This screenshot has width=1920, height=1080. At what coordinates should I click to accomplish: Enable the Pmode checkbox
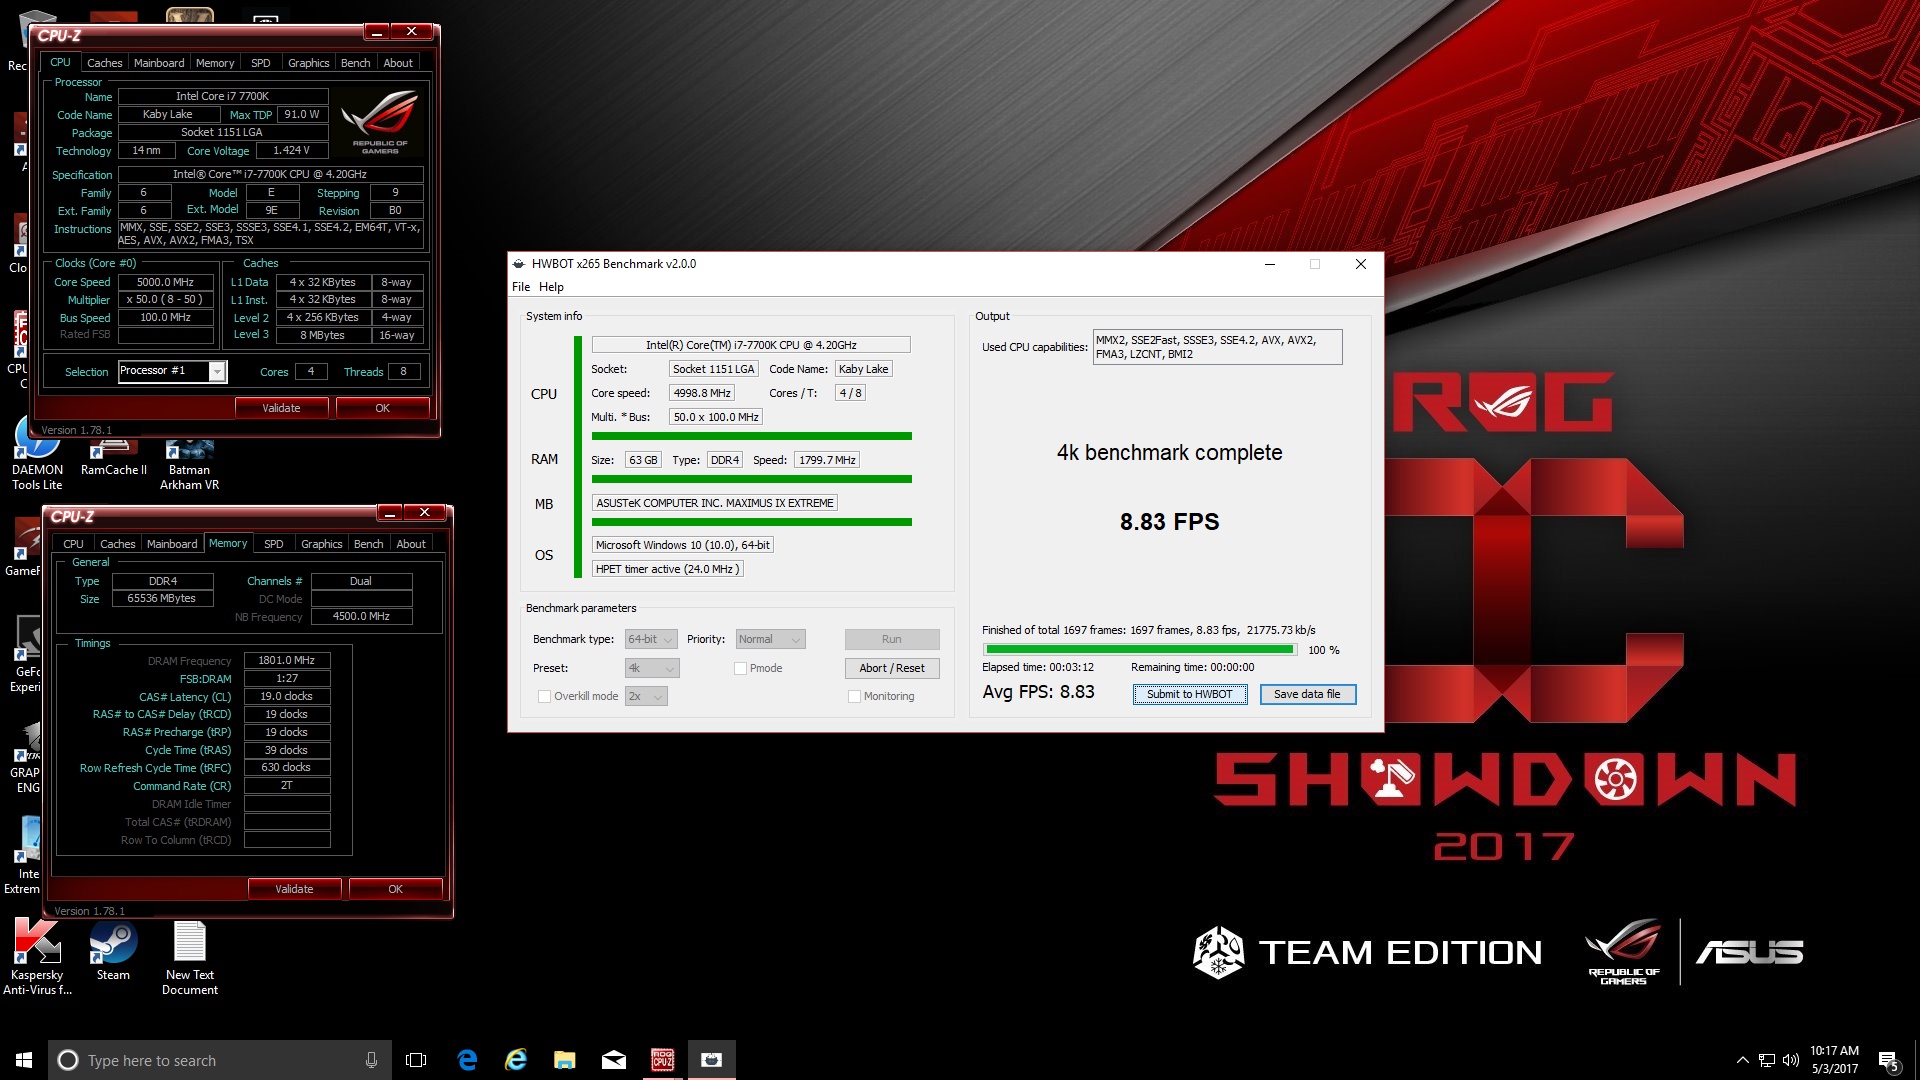click(x=741, y=668)
